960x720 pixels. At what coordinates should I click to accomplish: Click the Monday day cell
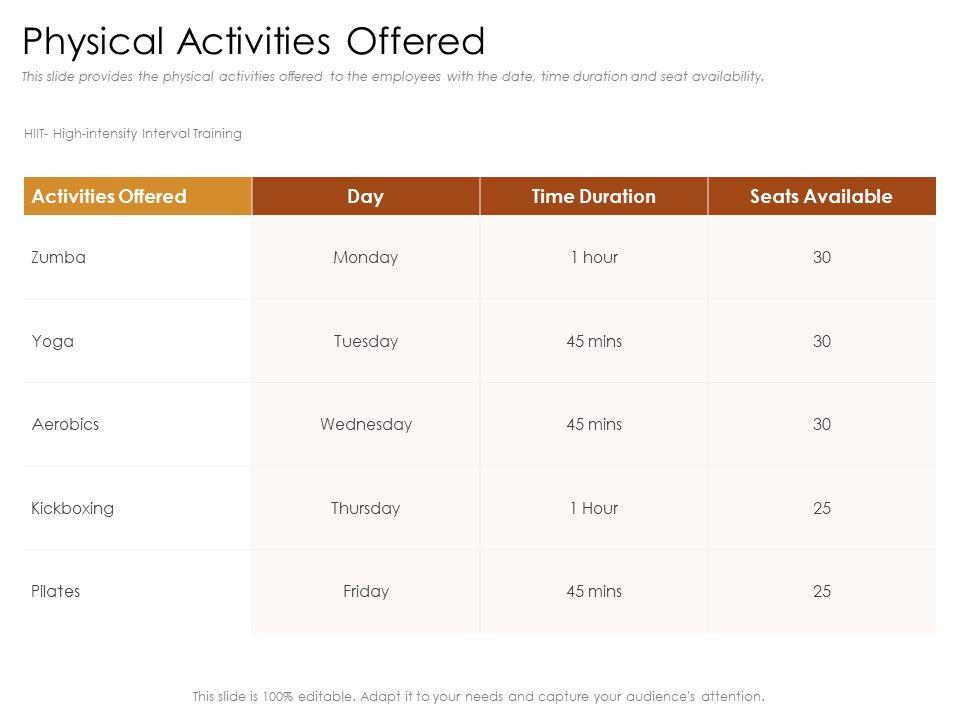pyautogui.click(x=365, y=257)
